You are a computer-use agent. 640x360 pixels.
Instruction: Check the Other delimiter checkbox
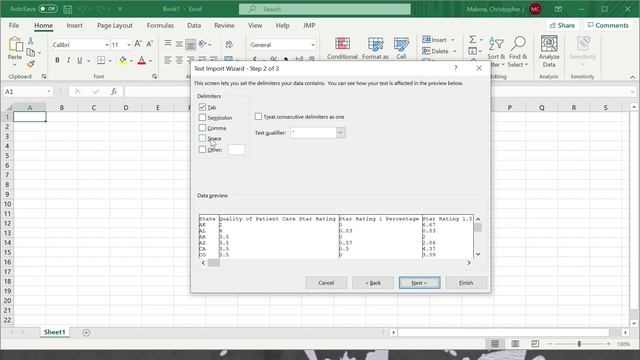pyautogui.click(x=202, y=149)
